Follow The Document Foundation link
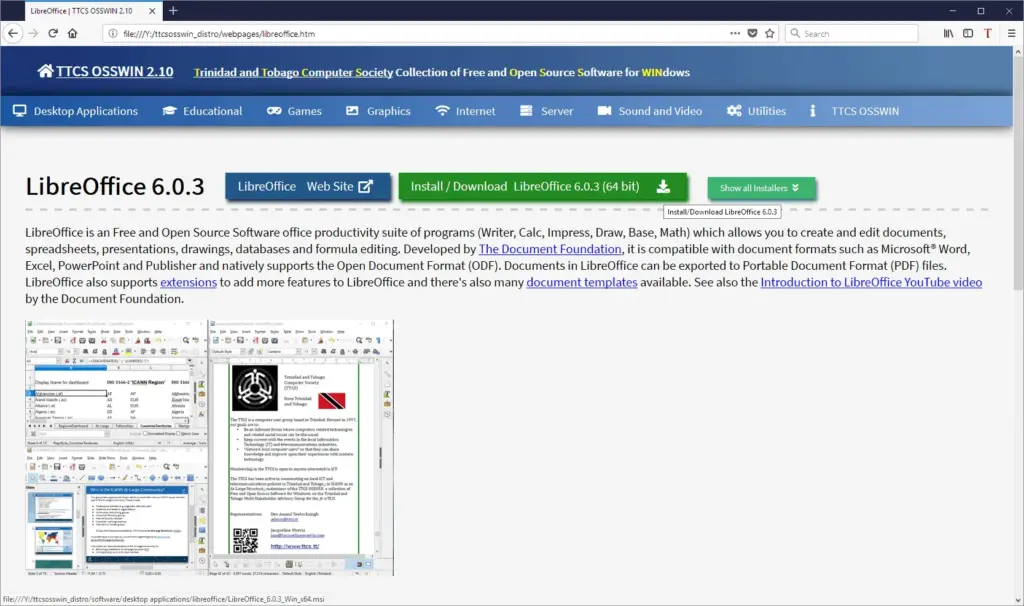The height and width of the screenshot is (606, 1024). [x=550, y=249]
